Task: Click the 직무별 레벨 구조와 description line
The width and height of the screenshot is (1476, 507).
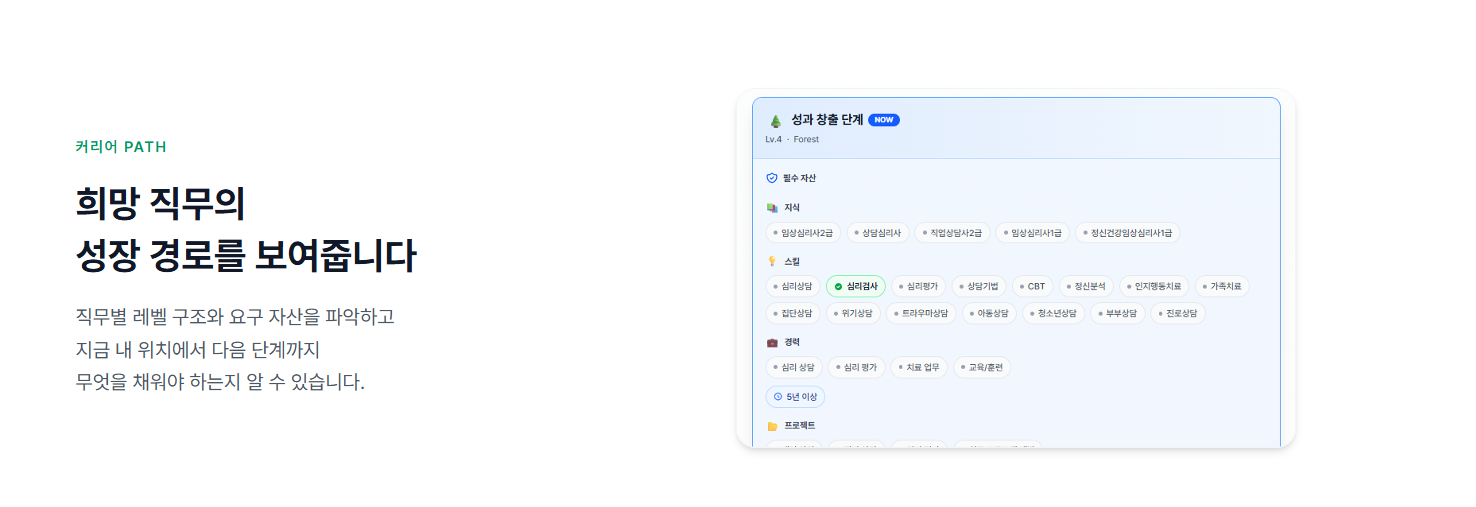Action: [x=235, y=317]
